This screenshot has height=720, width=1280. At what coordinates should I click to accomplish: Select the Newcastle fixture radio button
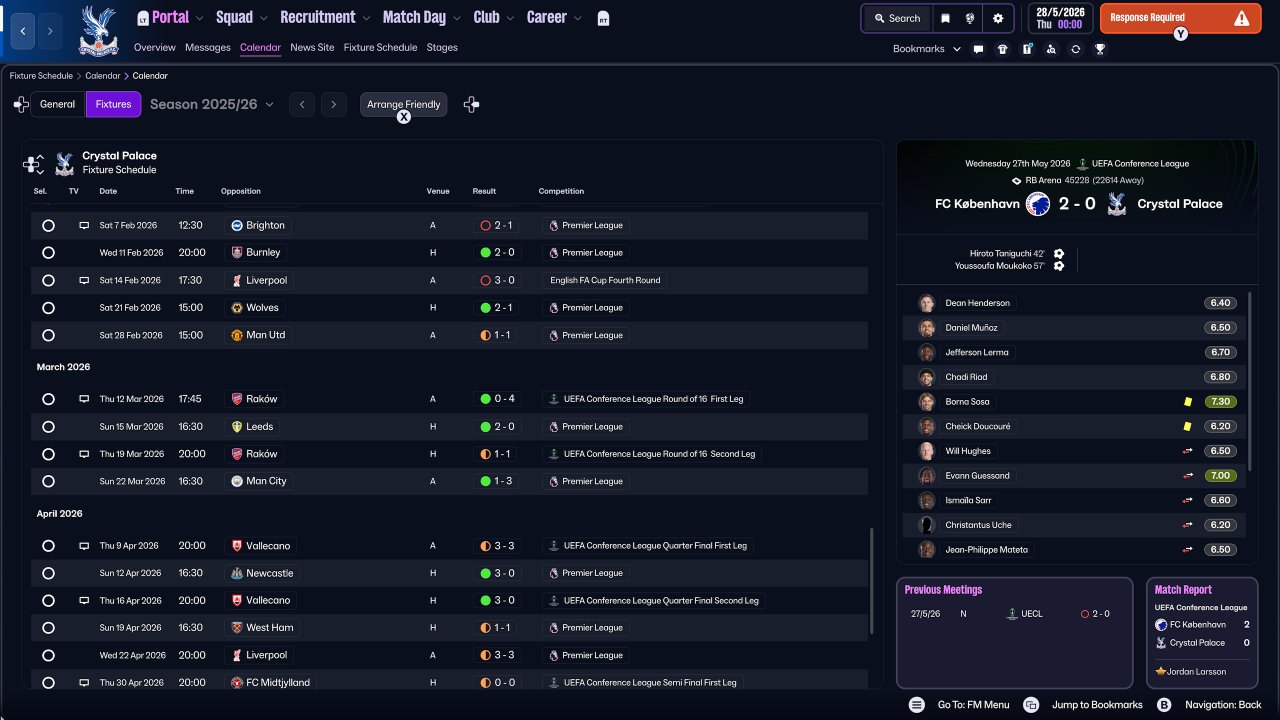click(x=48, y=574)
